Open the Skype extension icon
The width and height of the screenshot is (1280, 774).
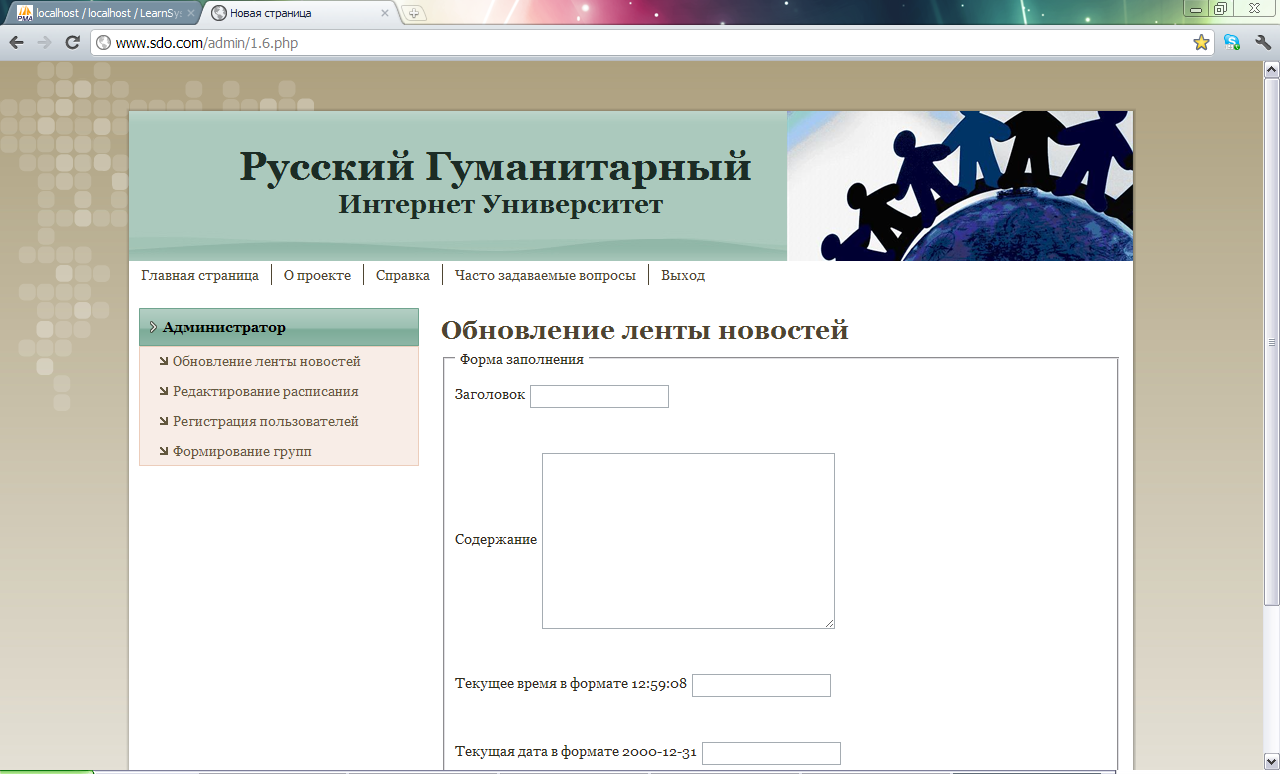(x=1232, y=42)
